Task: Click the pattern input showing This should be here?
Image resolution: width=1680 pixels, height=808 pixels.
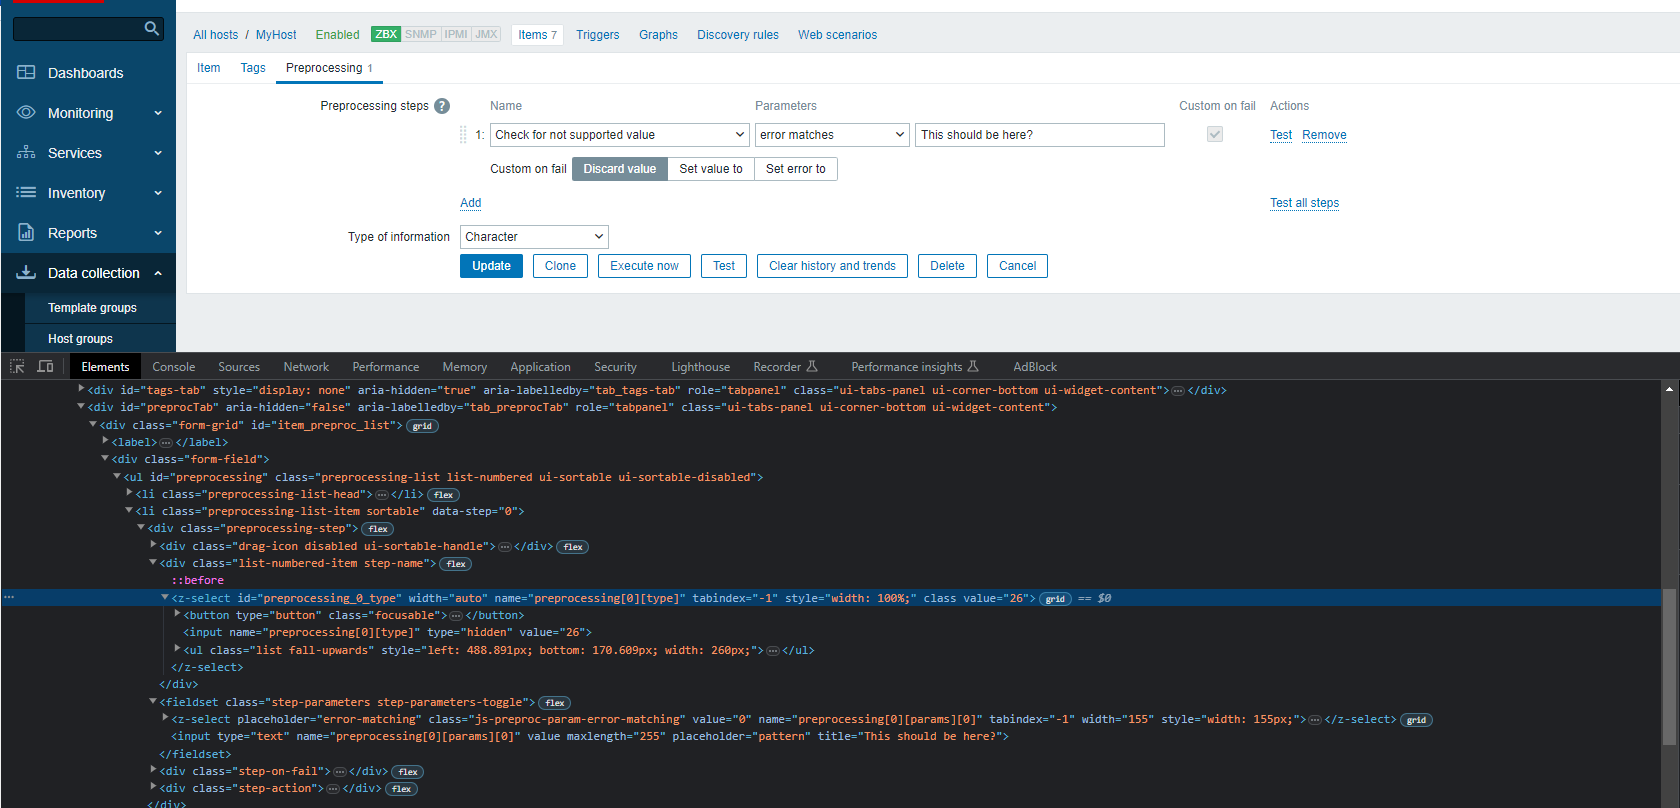Action: point(1040,135)
